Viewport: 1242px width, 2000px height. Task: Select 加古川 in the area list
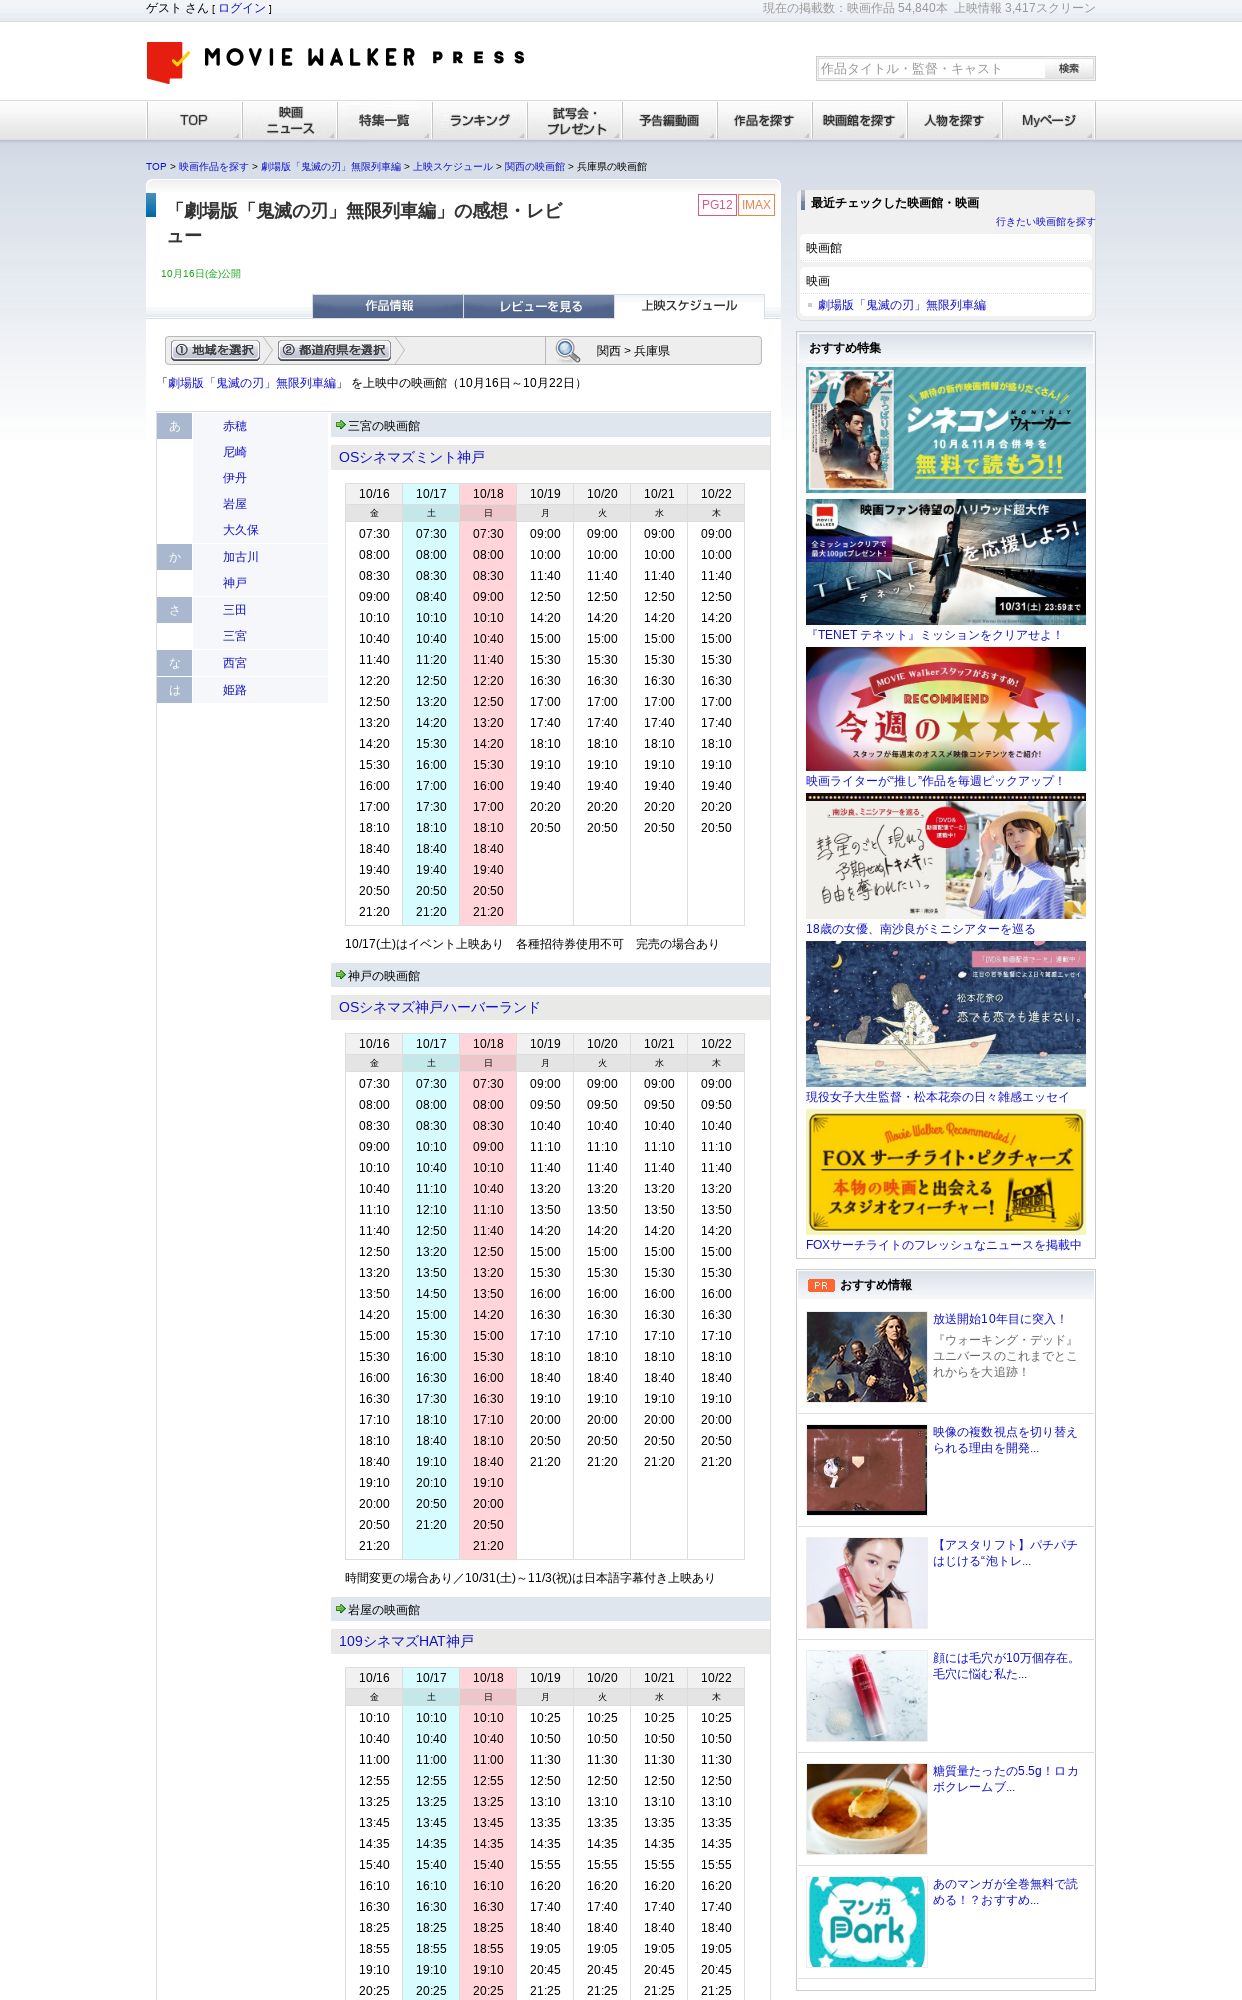[x=241, y=557]
